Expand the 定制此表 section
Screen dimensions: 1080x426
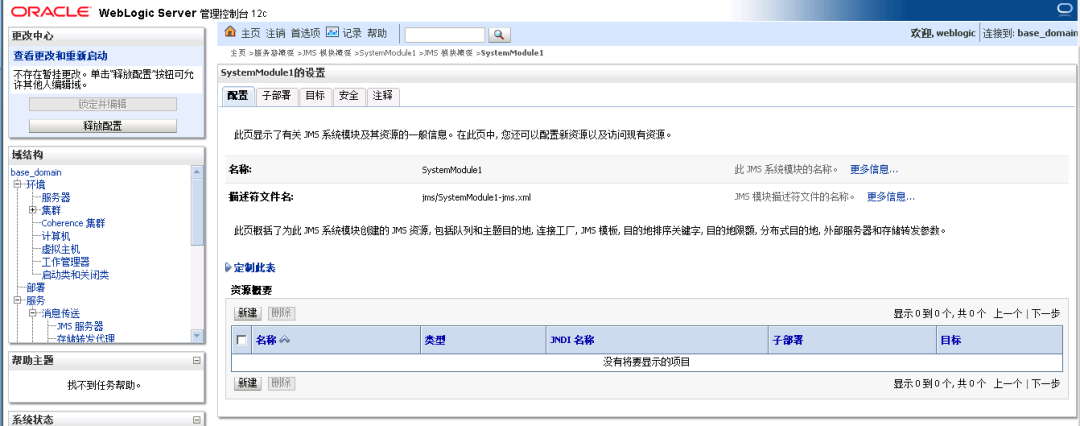click(x=251, y=267)
